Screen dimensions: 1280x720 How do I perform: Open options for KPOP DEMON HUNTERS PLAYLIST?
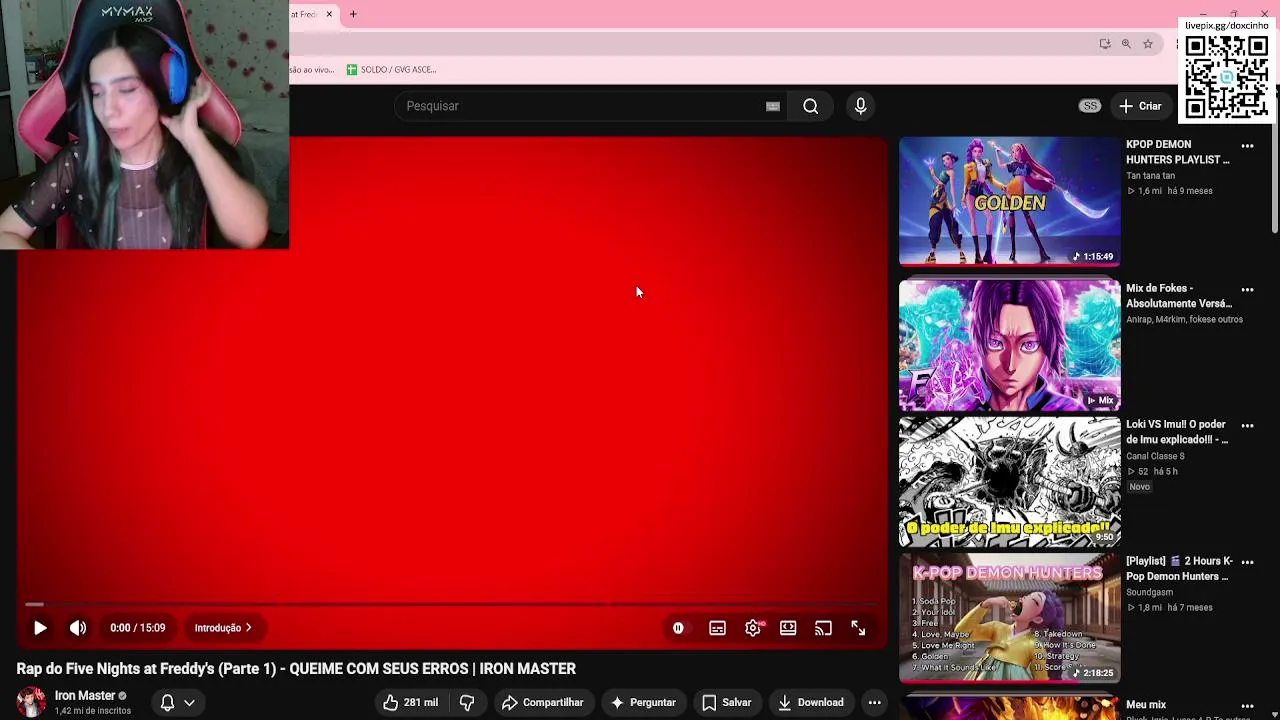tap(1247, 146)
